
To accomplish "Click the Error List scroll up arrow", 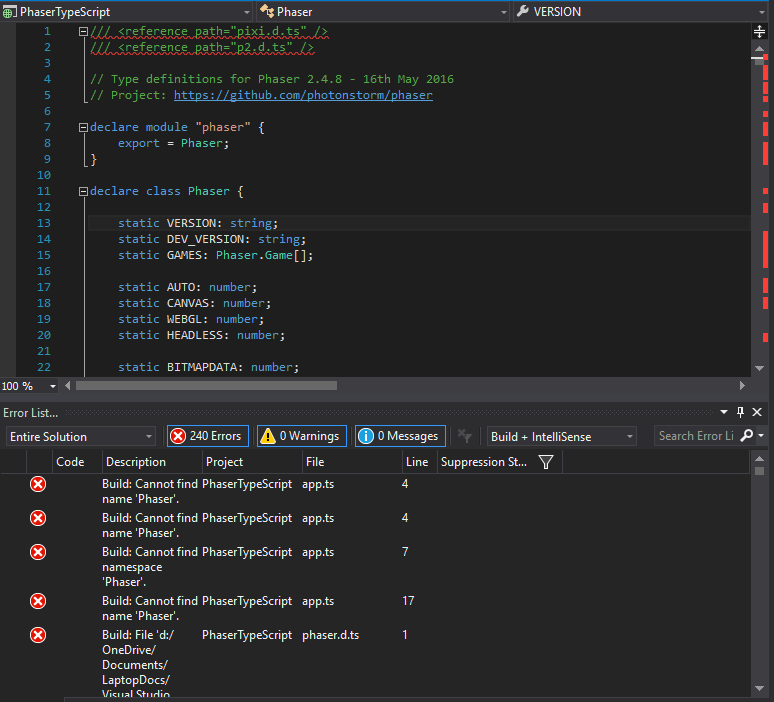I will point(759,459).
